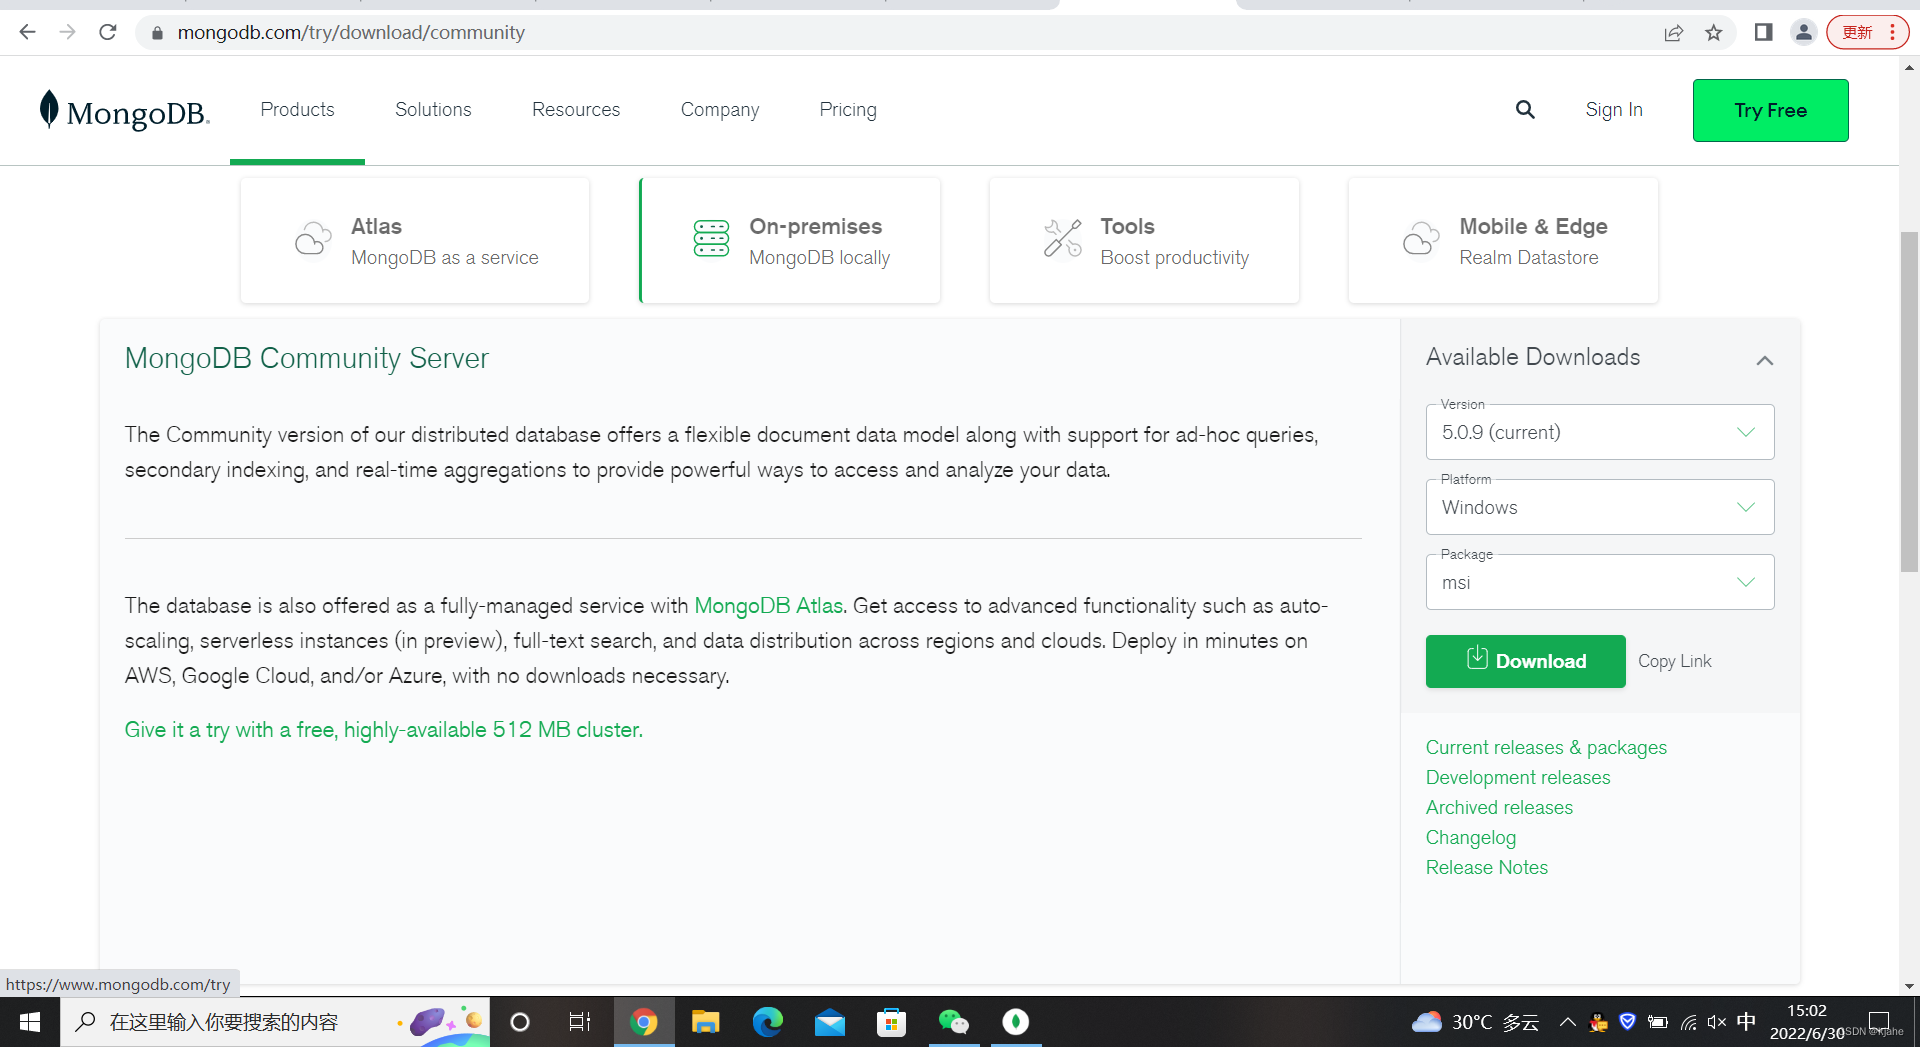Select the Mobile & Edge product card

[1503, 241]
